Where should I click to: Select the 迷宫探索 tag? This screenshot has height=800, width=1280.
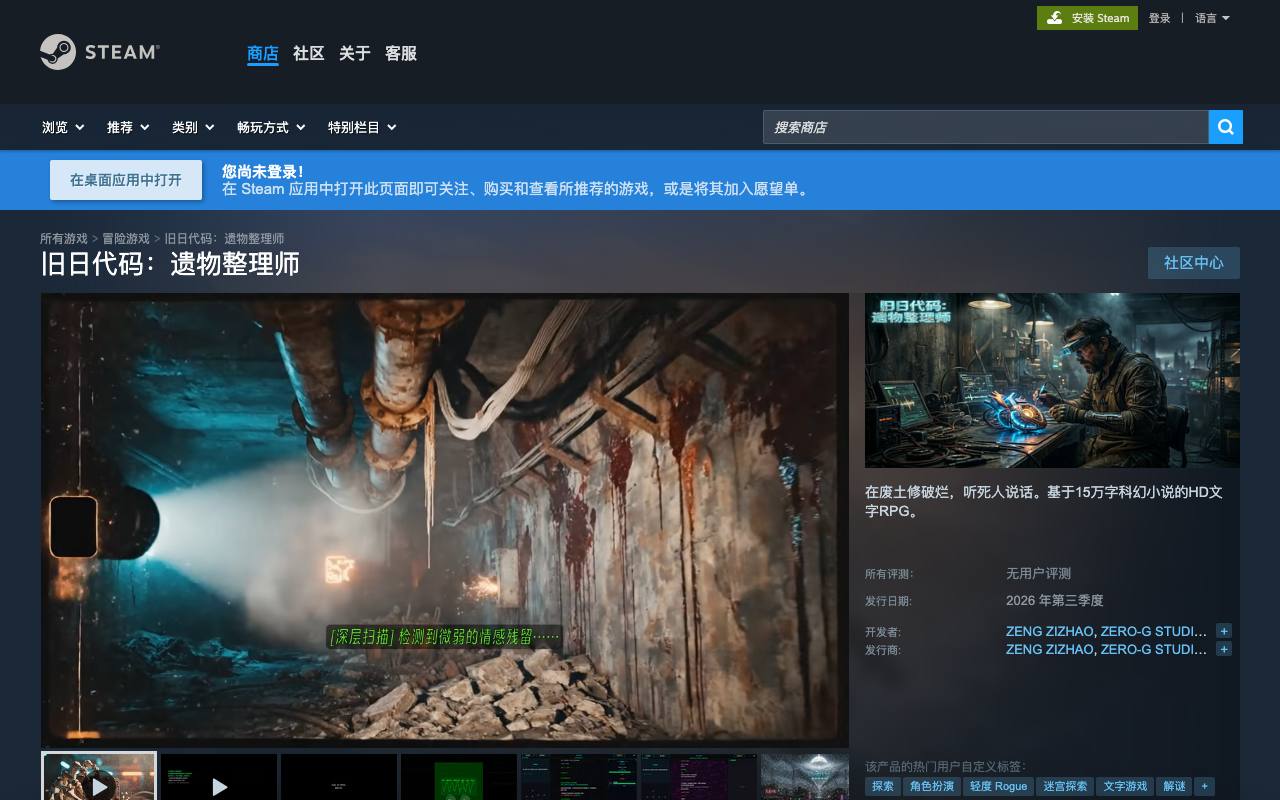[x=1065, y=786]
